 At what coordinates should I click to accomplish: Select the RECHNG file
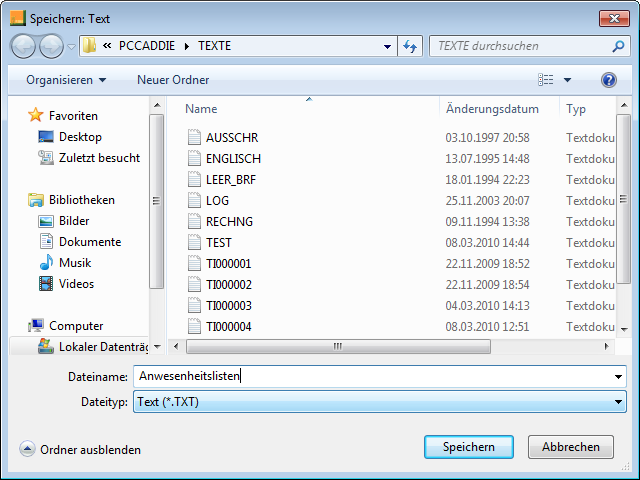click(229, 222)
